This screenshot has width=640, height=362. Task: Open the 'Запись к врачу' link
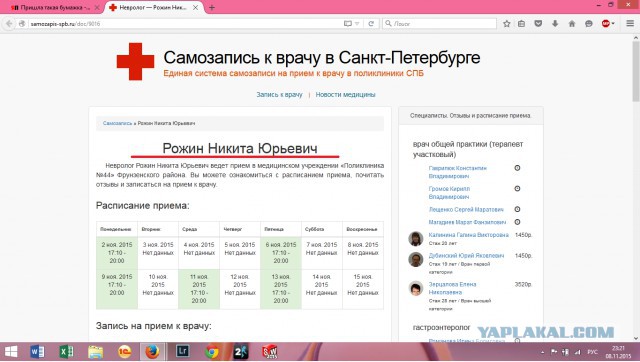[x=279, y=94]
